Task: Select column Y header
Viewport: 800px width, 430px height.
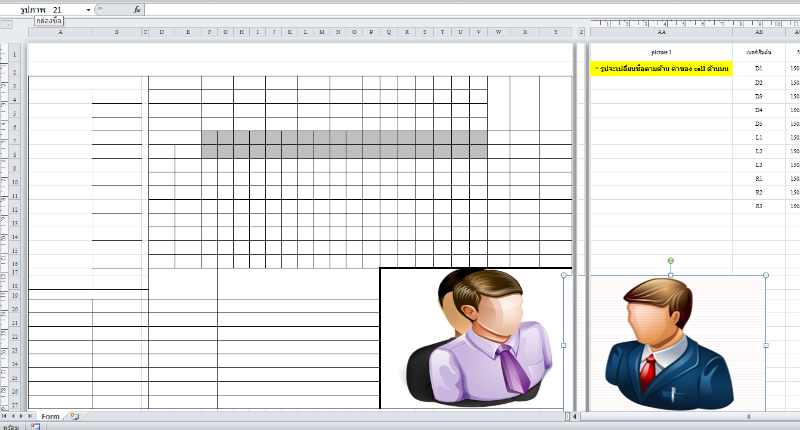Action: (x=556, y=32)
